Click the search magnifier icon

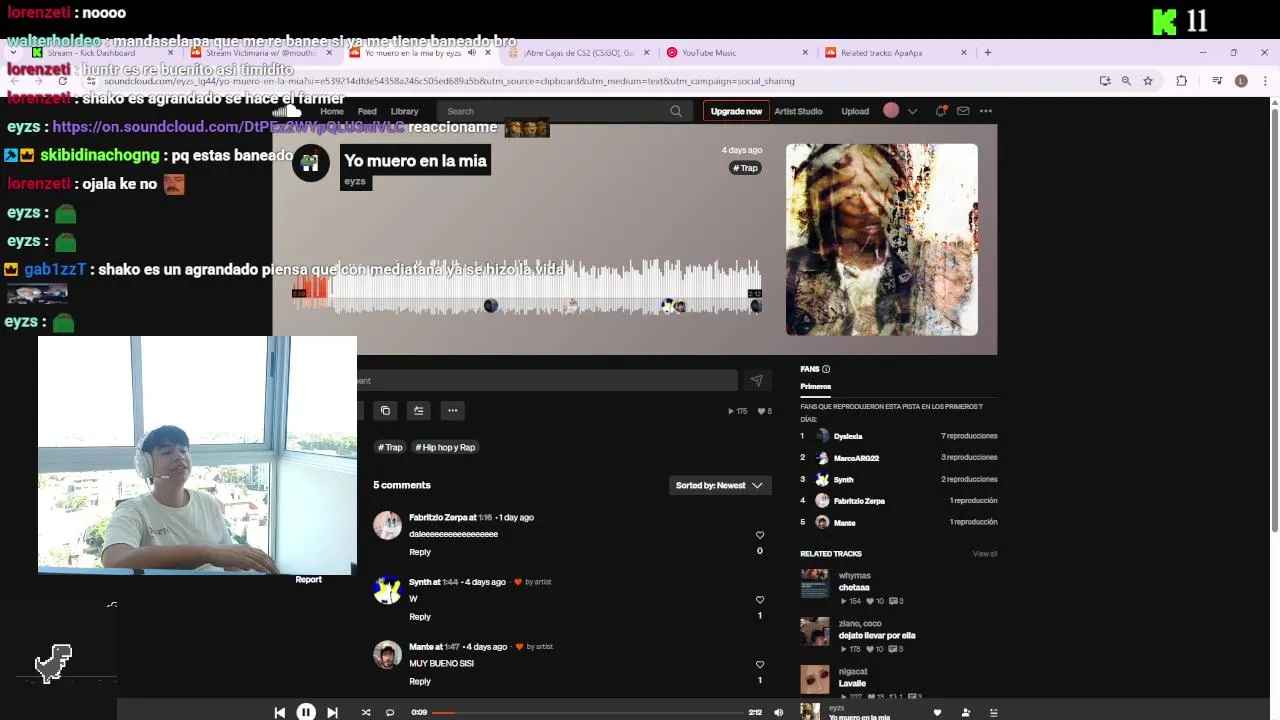(x=676, y=111)
